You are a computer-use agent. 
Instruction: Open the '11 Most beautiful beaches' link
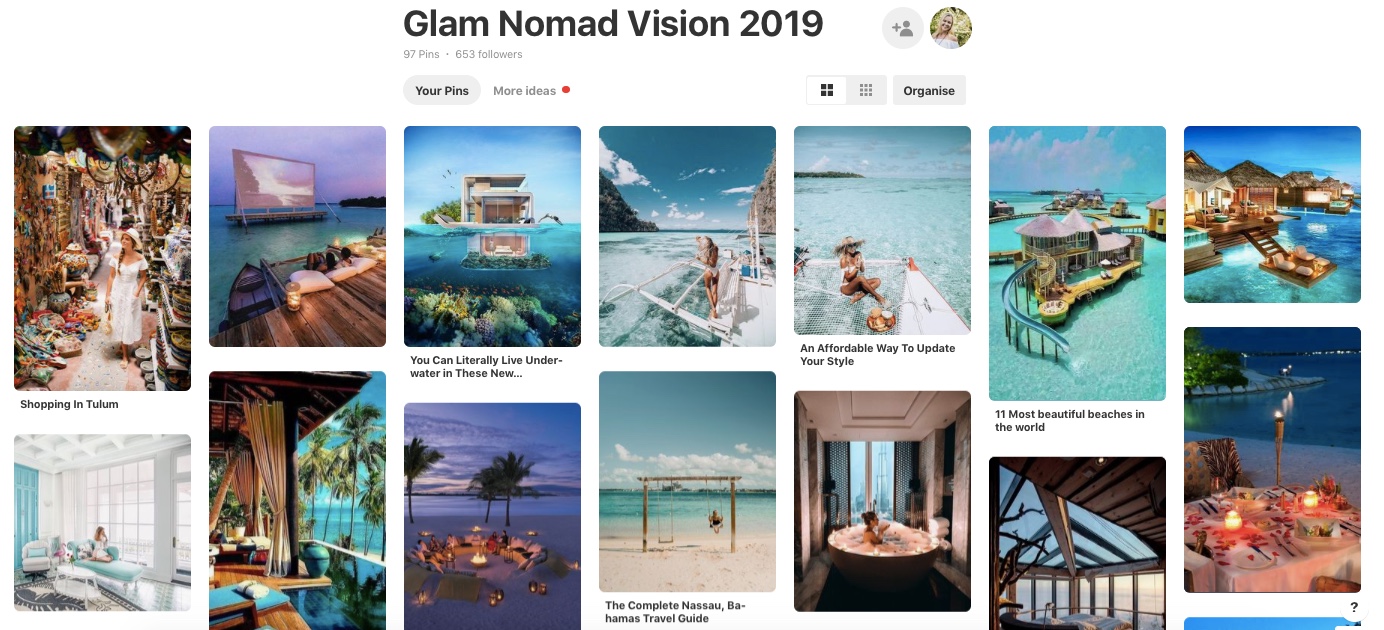(x=1070, y=421)
